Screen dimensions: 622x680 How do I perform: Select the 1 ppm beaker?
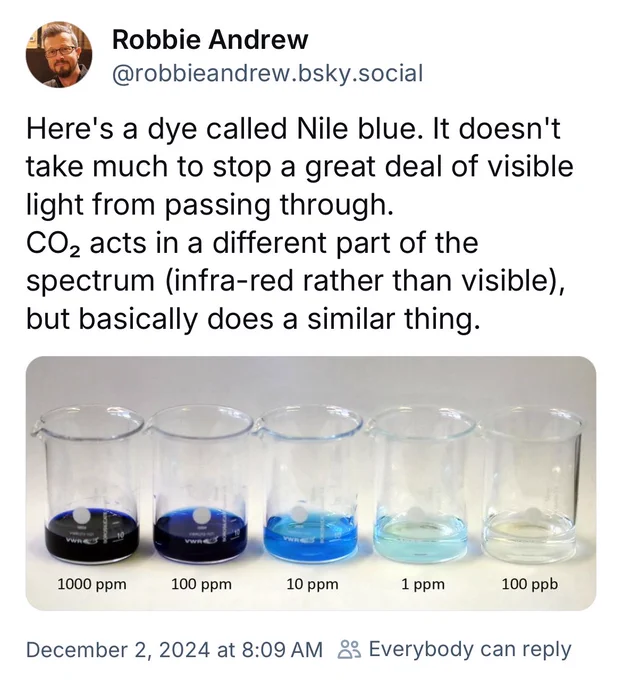[x=422, y=485]
